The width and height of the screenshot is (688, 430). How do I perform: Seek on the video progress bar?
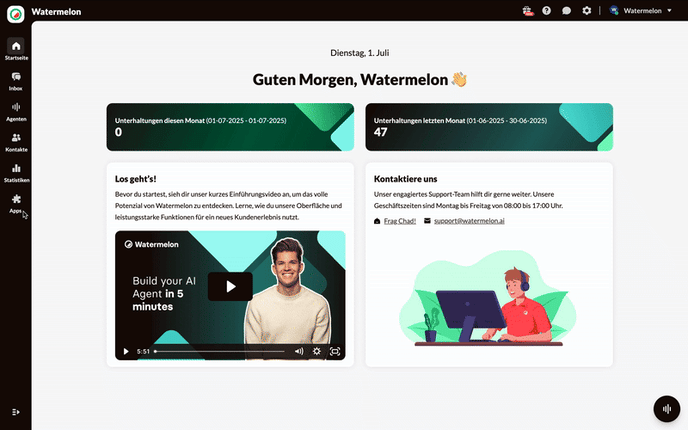[x=219, y=351]
